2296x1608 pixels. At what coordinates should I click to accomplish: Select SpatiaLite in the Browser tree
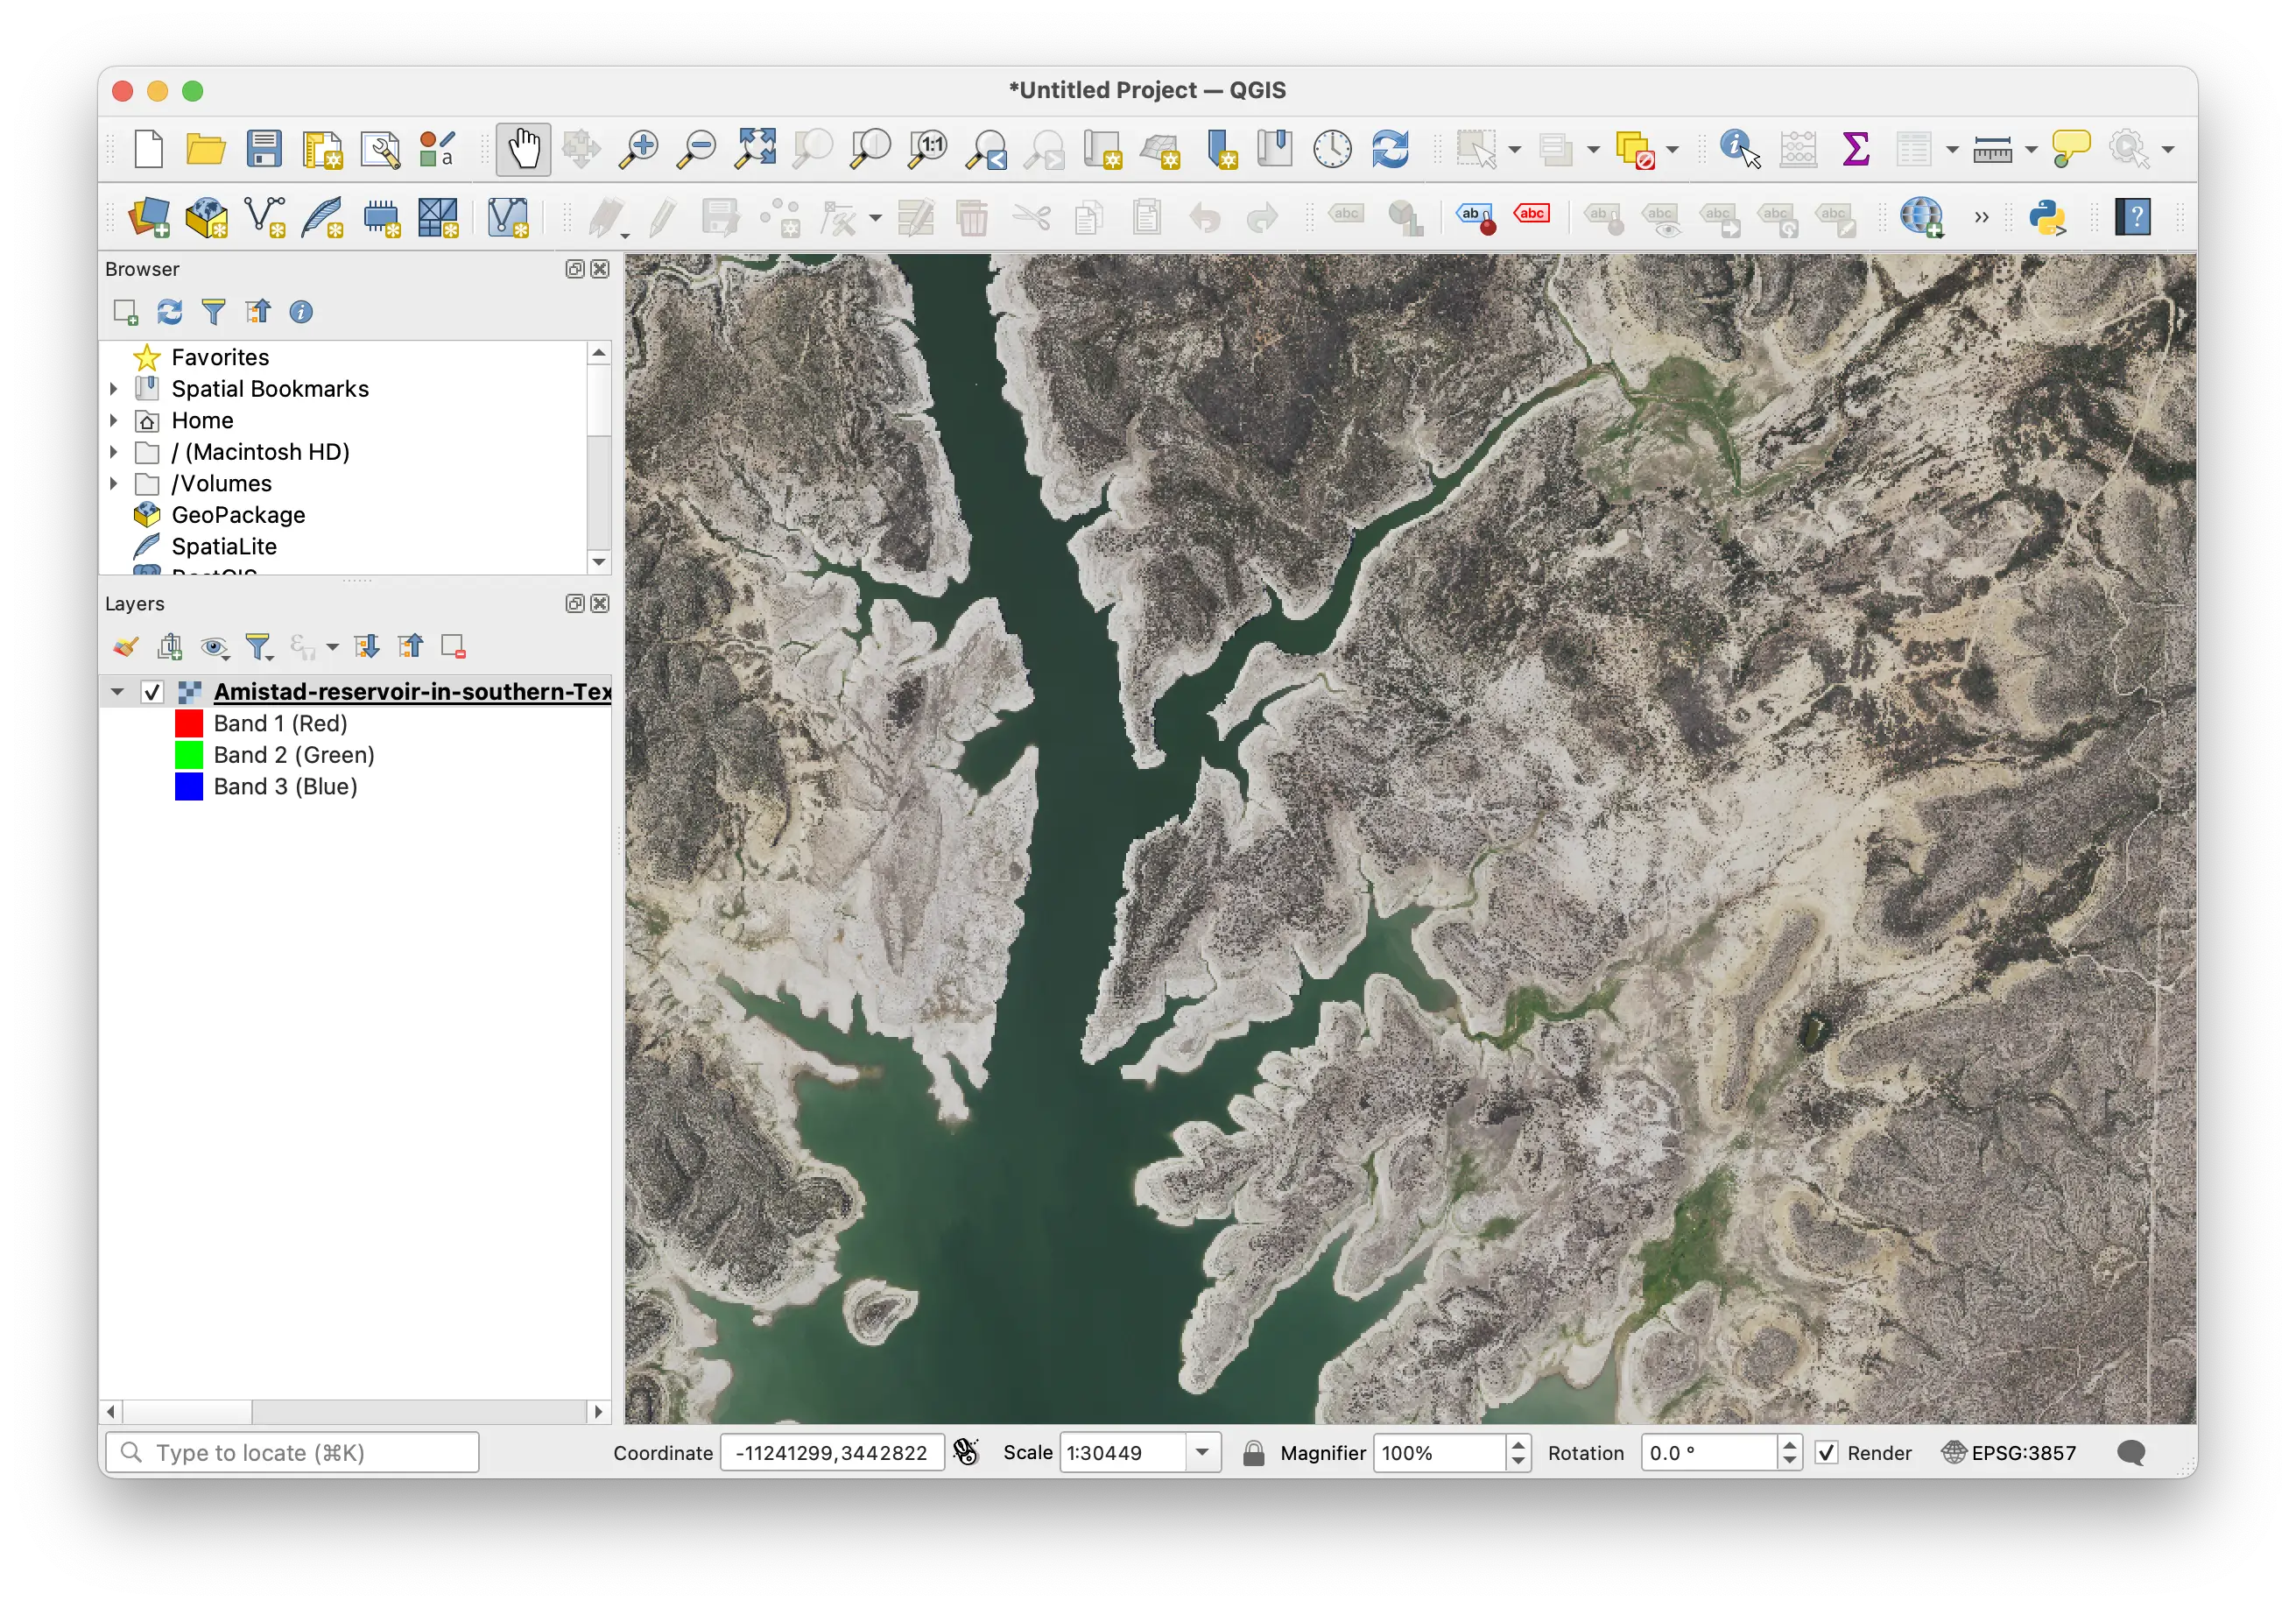tap(224, 547)
